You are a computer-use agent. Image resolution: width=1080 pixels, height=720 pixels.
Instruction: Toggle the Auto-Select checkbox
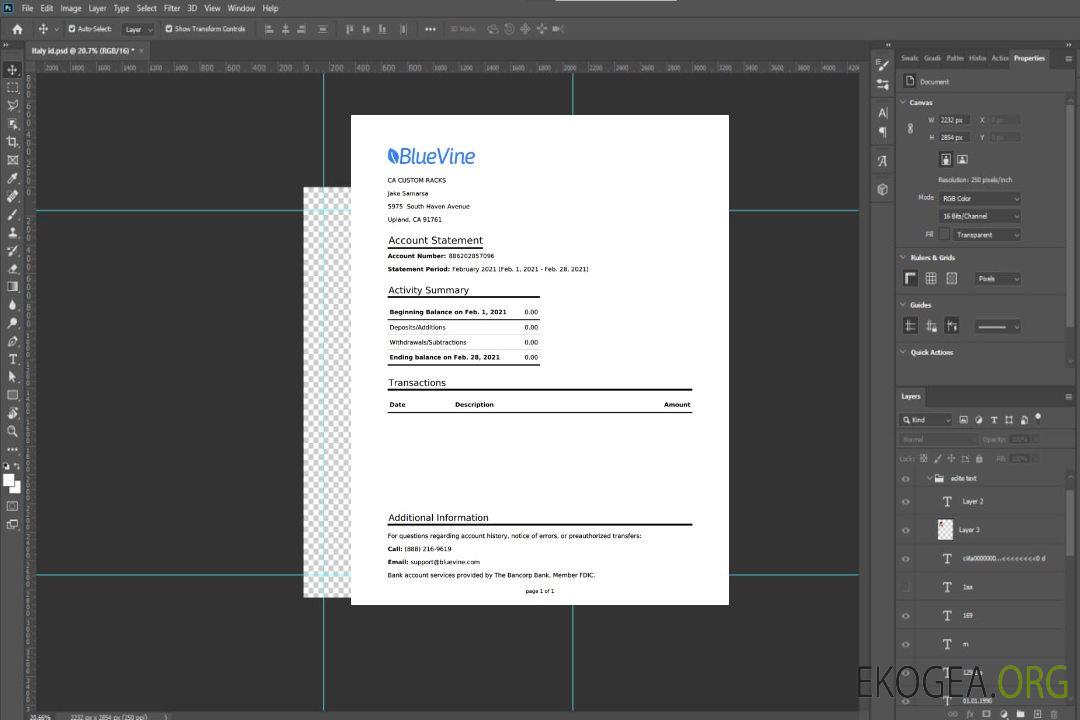(72, 29)
